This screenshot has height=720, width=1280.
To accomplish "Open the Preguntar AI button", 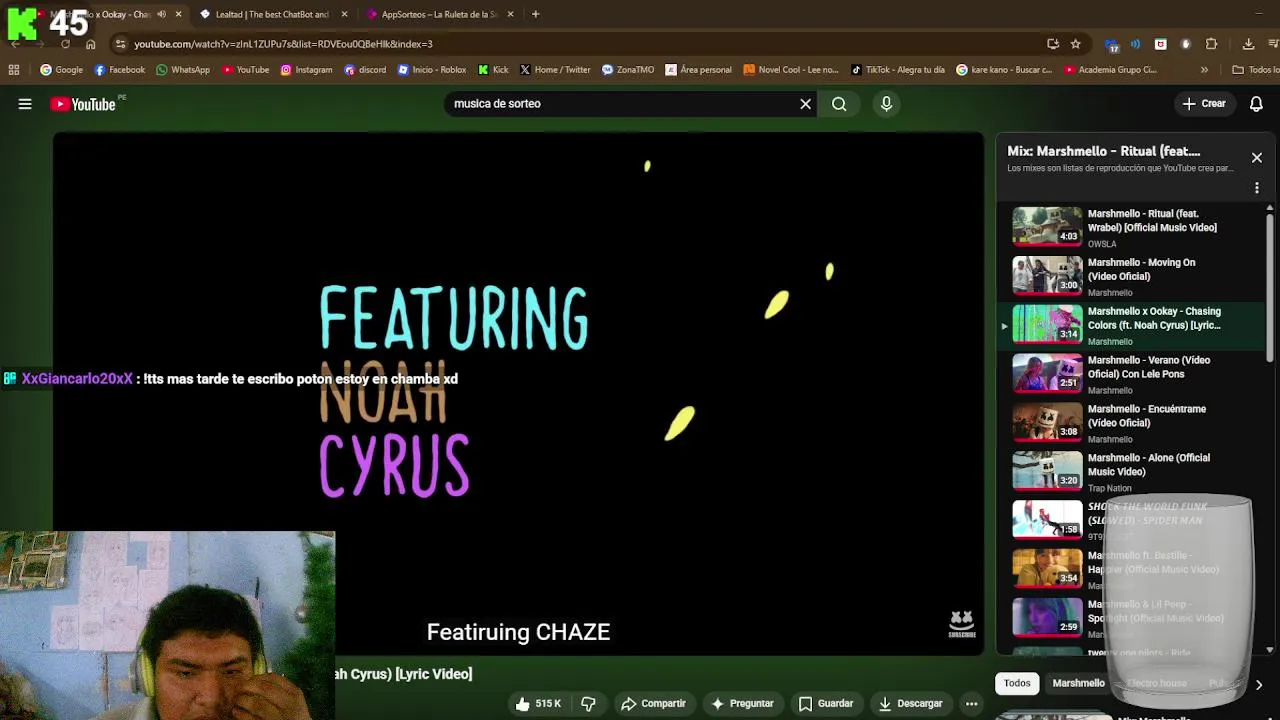I will tap(741, 704).
